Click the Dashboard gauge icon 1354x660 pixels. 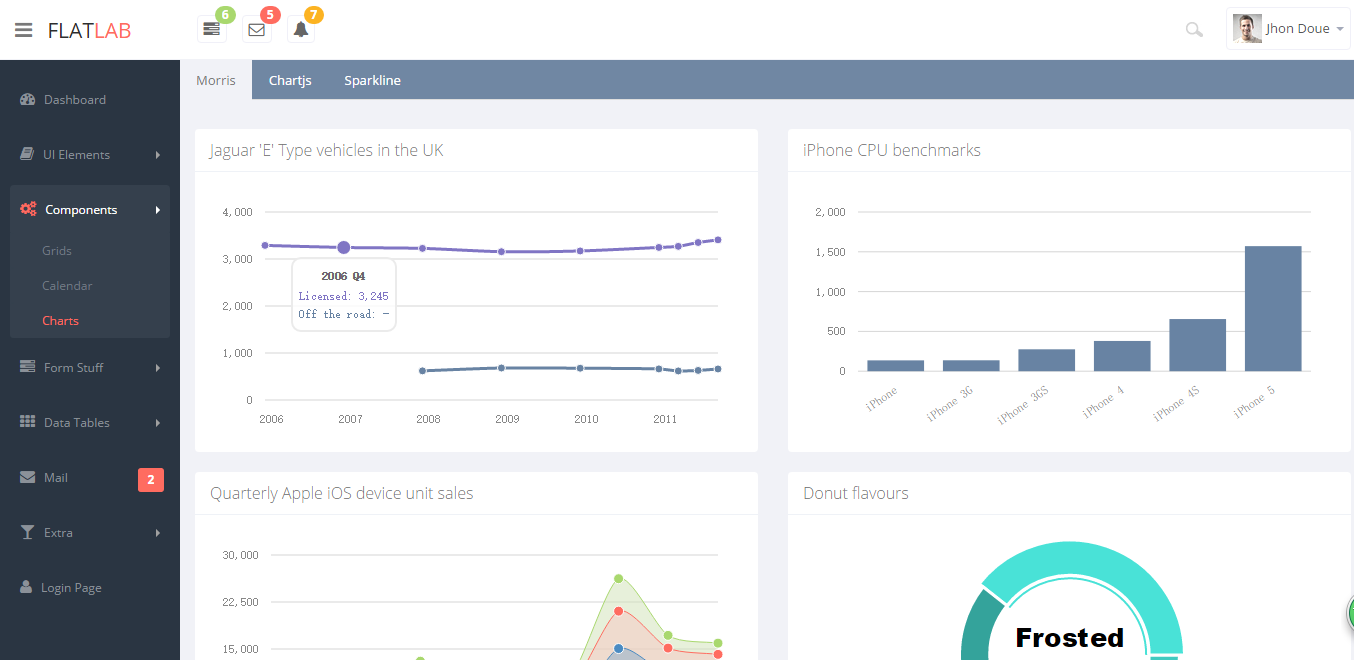coord(28,100)
